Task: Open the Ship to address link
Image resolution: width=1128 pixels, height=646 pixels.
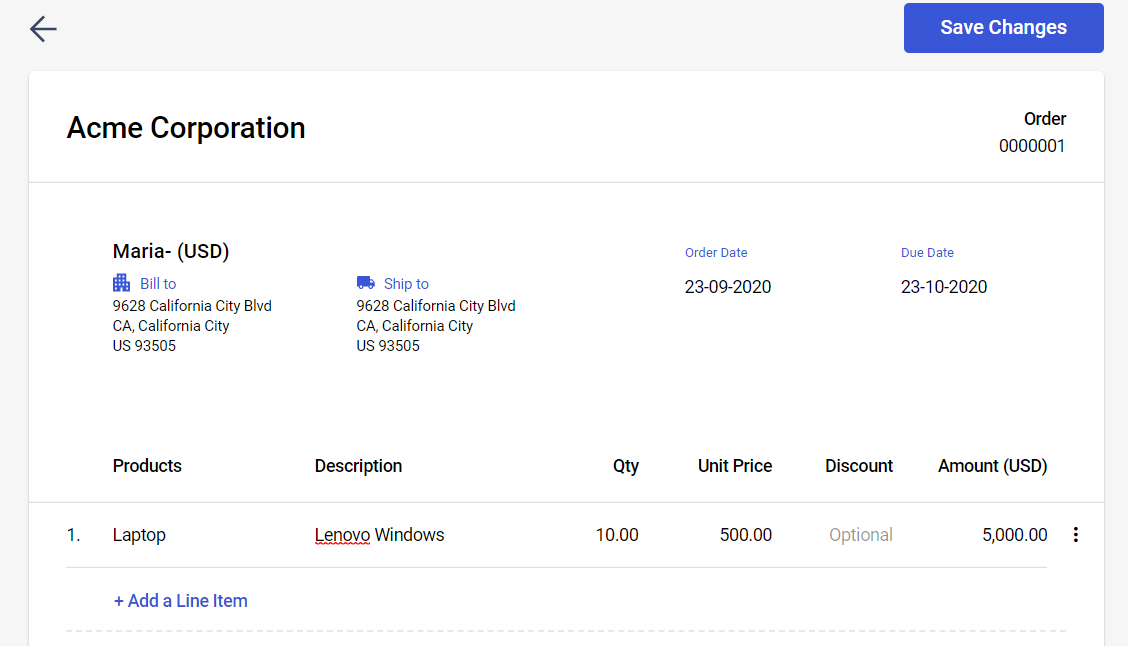Action: point(406,283)
